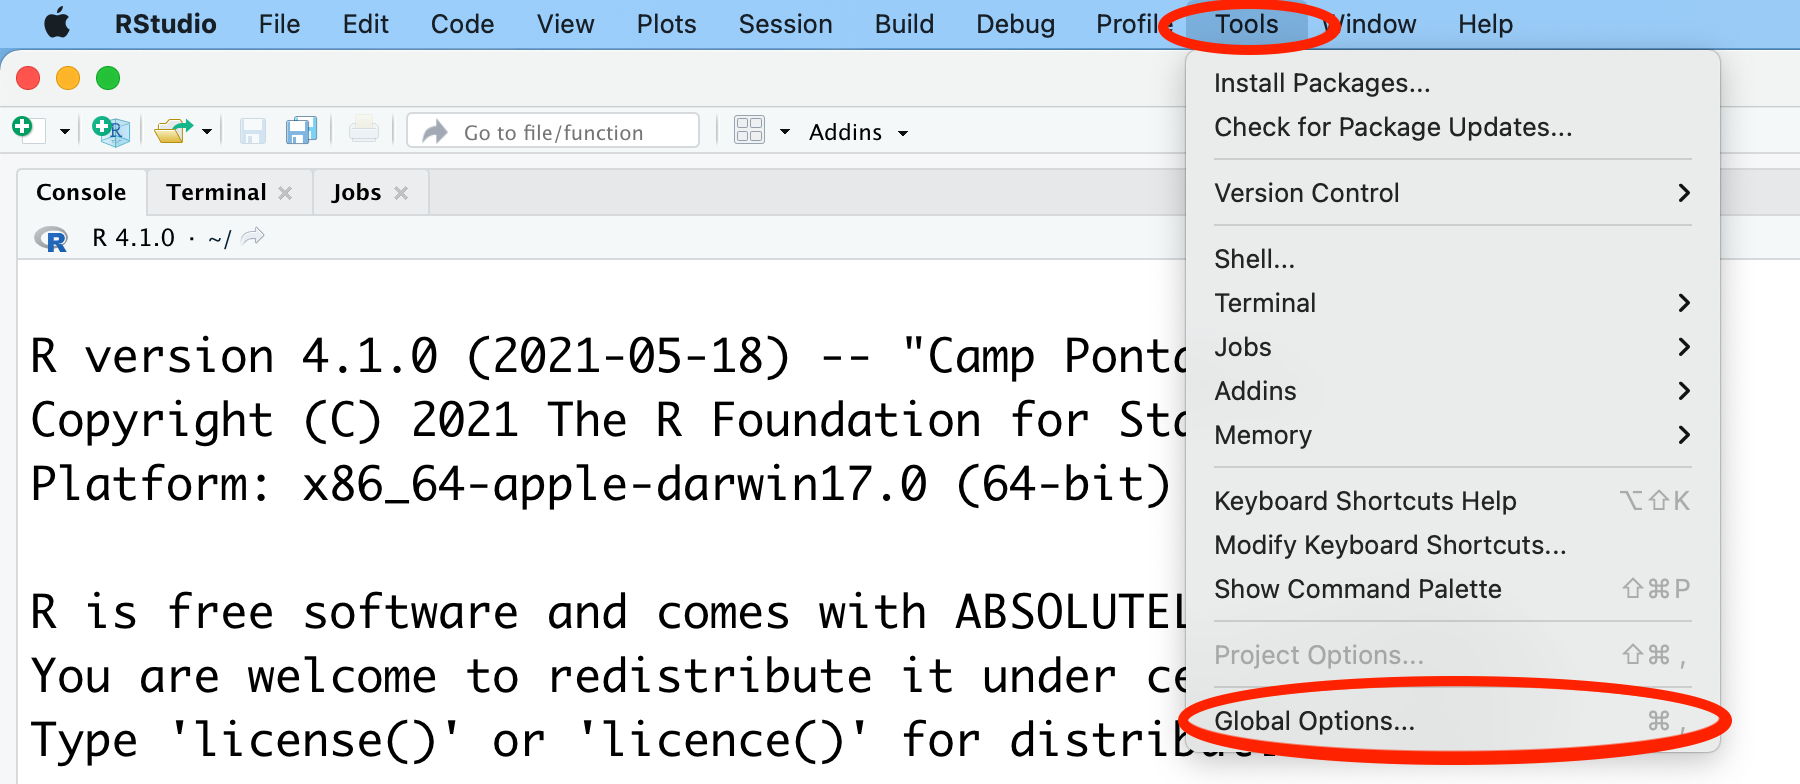Open the Code menu
The height and width of the screenshot is (784, 1800).
[x=462, y=24]
